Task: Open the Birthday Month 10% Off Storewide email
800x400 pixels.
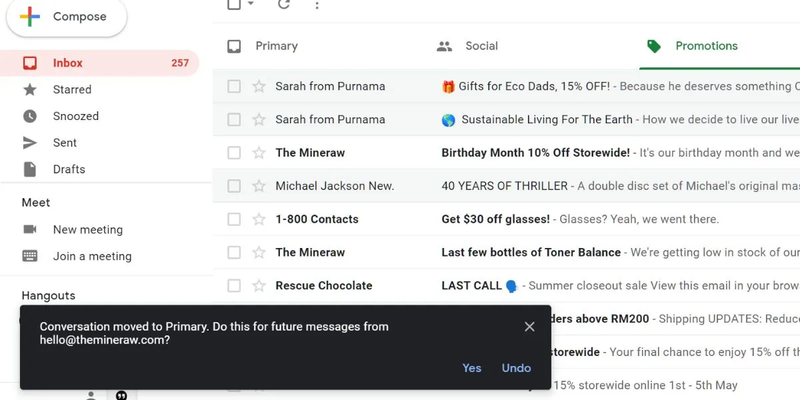Action: click(507, 153)
